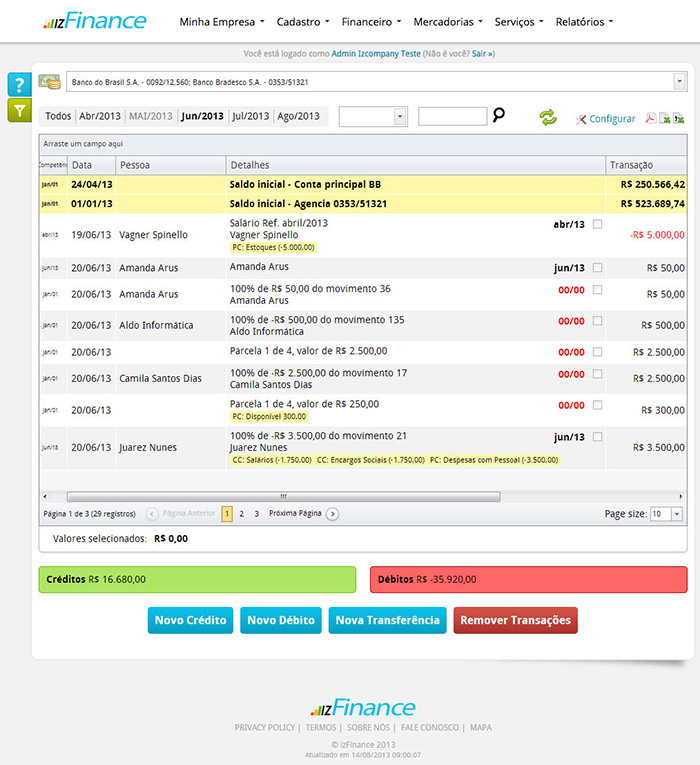Open the Financeiro menu

pos(370,21)
